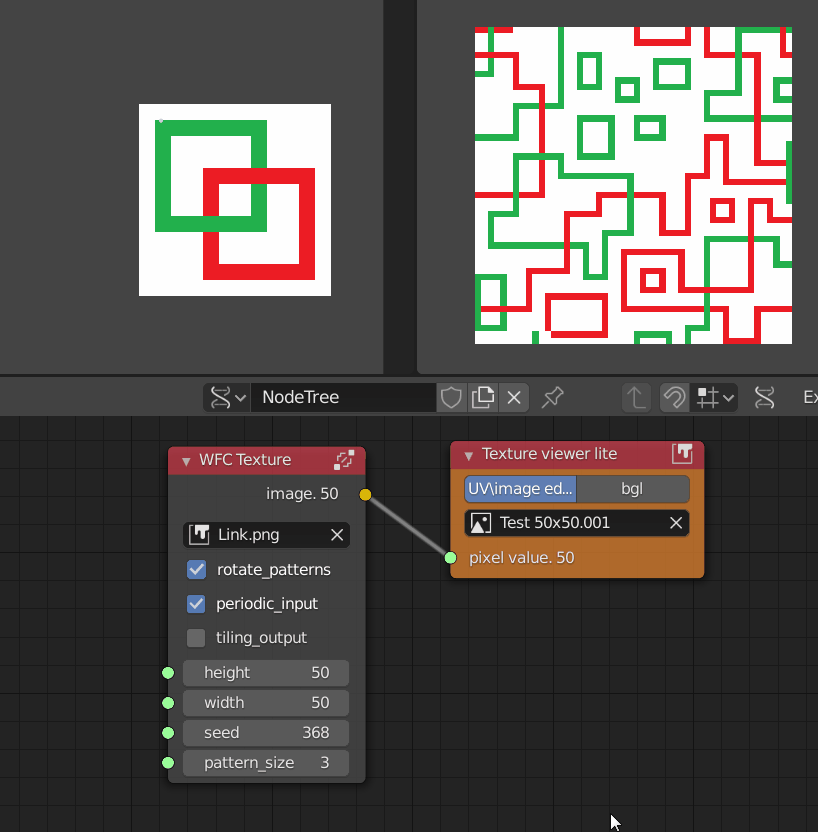Image resolution: width=818 pixels, height=832 pixels.
Task: Go to parent node tree arrow
Action: coord(637,397)
